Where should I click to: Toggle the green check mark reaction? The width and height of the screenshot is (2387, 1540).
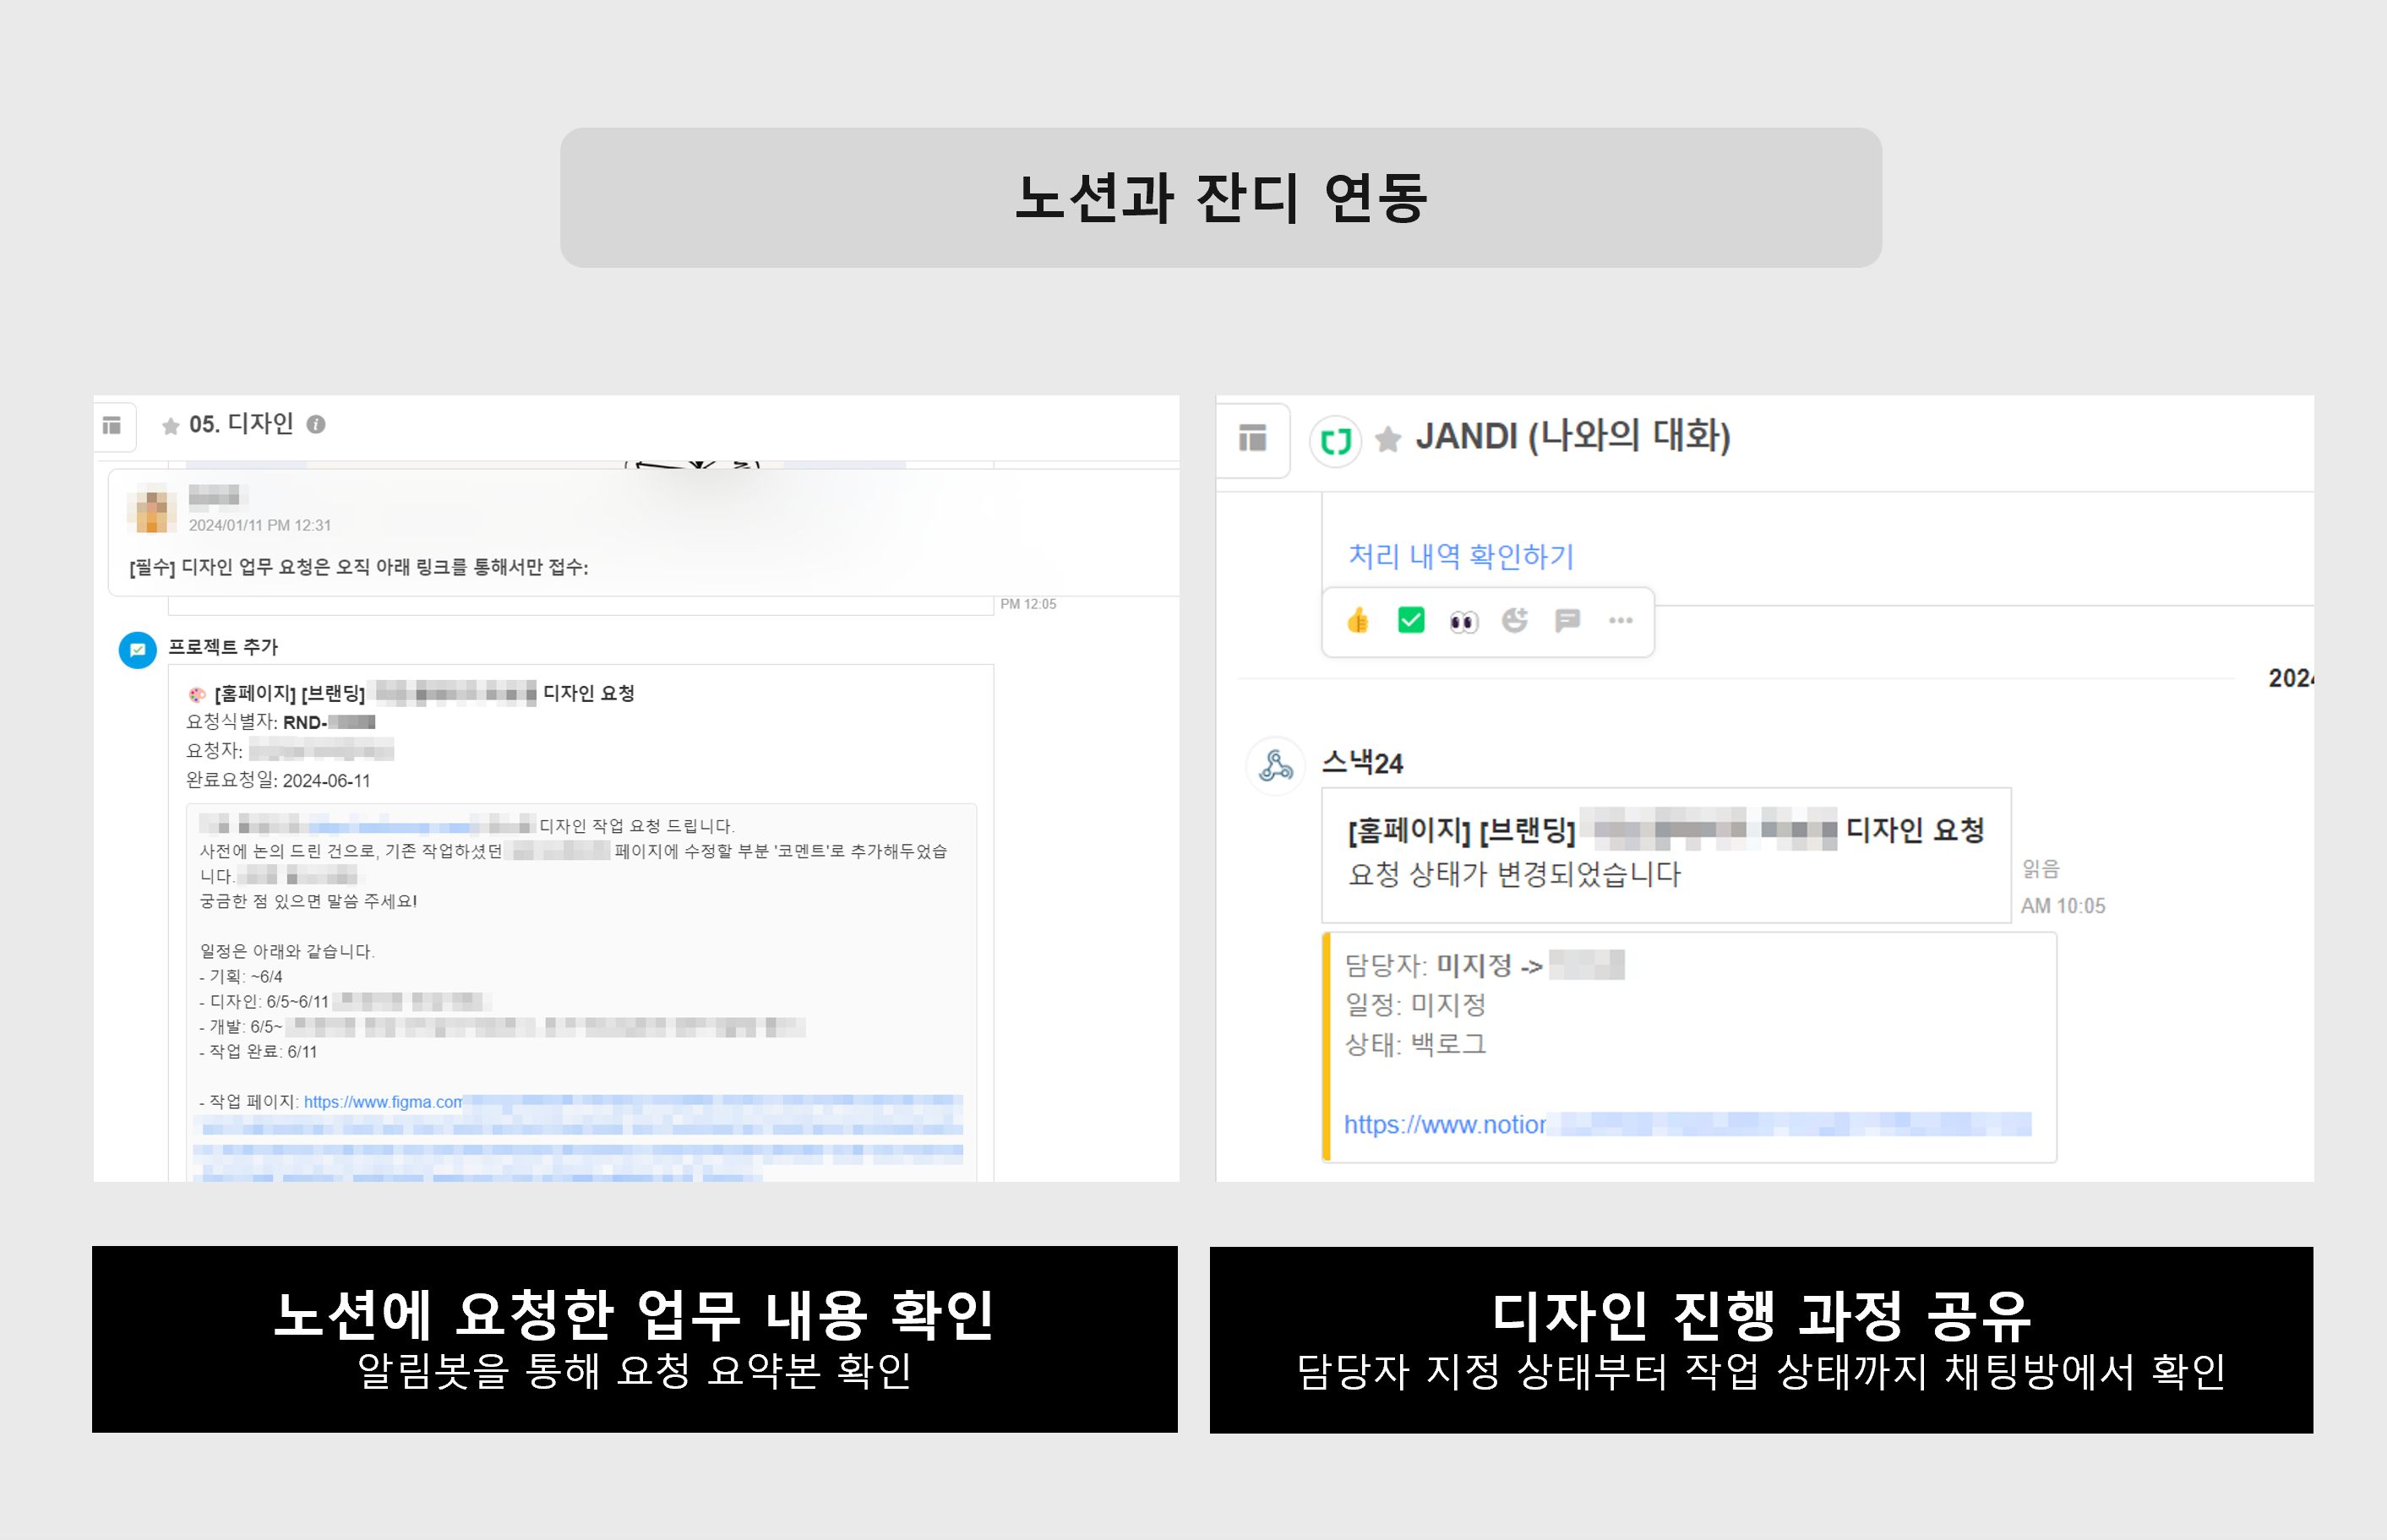pos(1411,621)
